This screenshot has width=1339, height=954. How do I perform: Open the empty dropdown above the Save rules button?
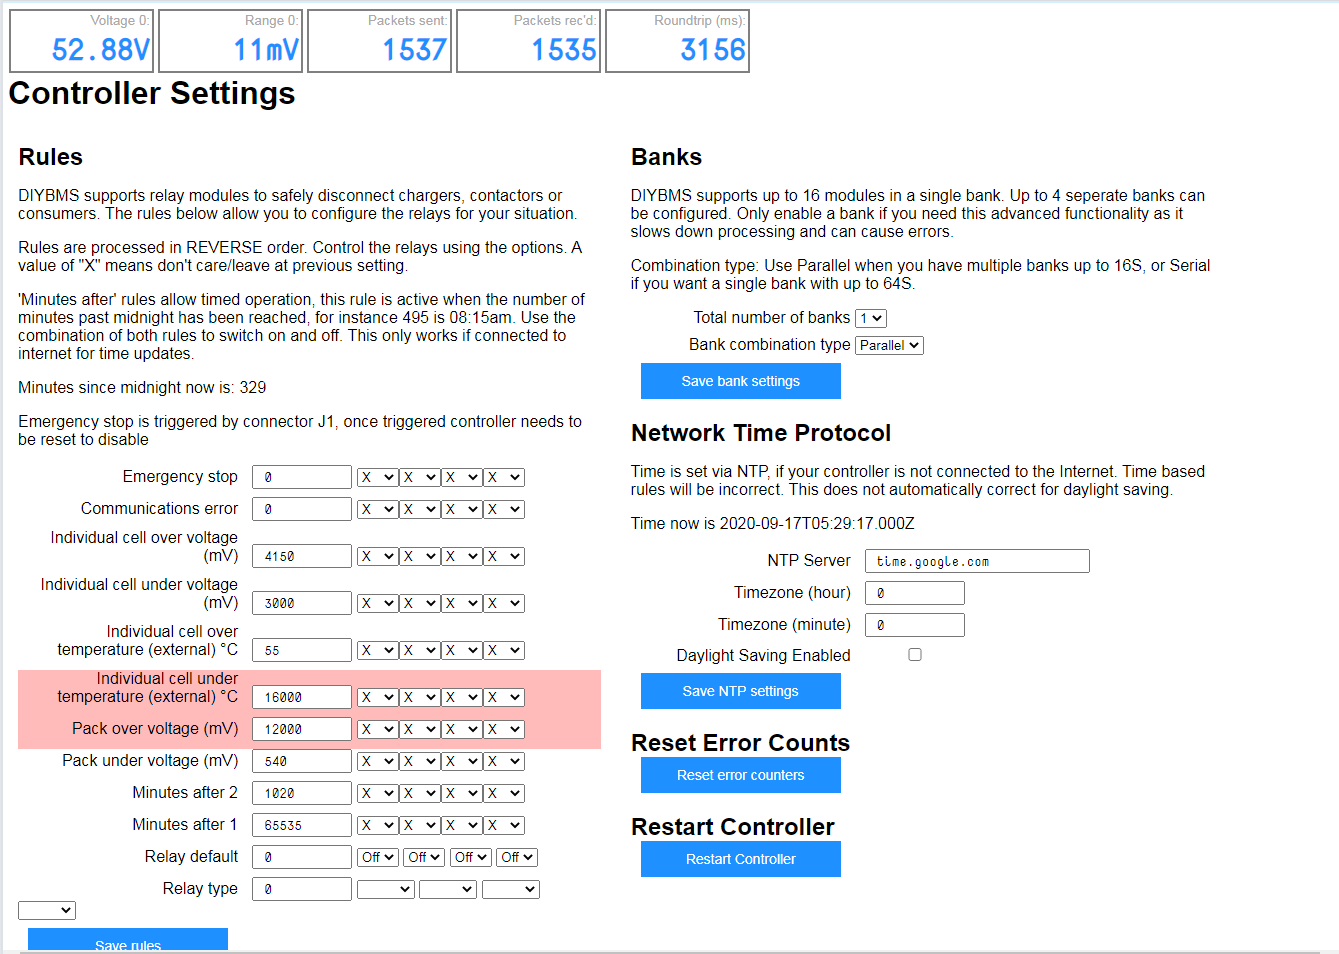tap(47, 911)
